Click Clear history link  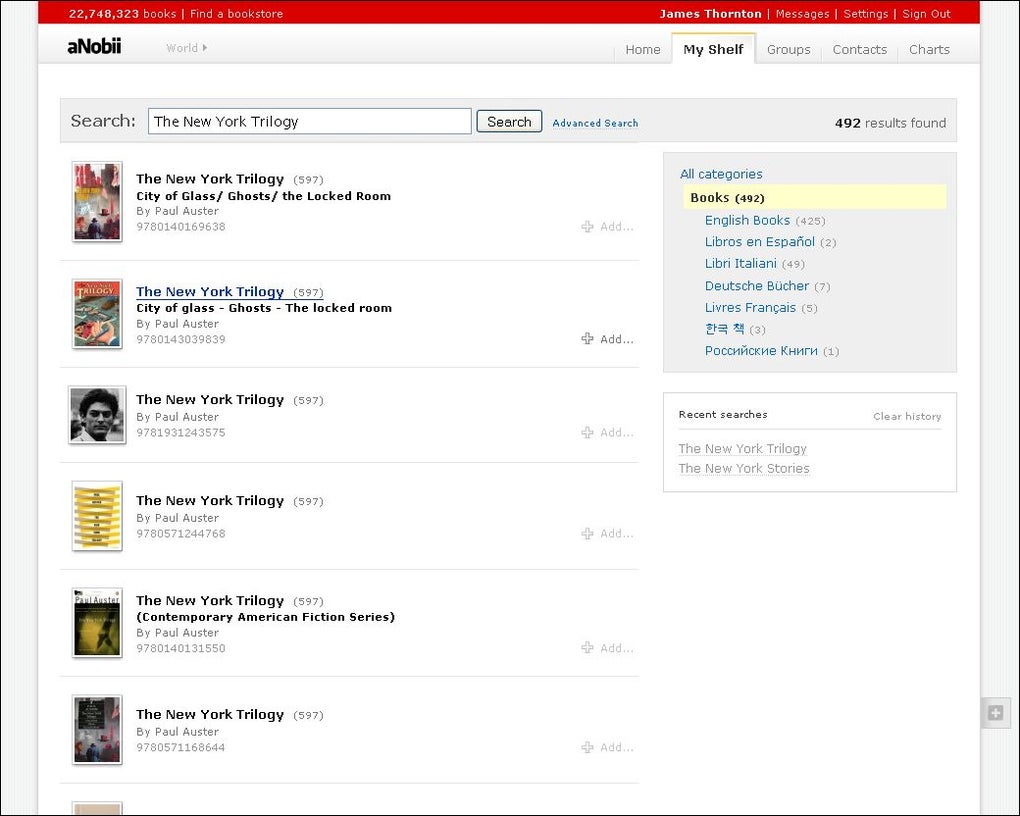pyautogui.click(x=907, y=416)
